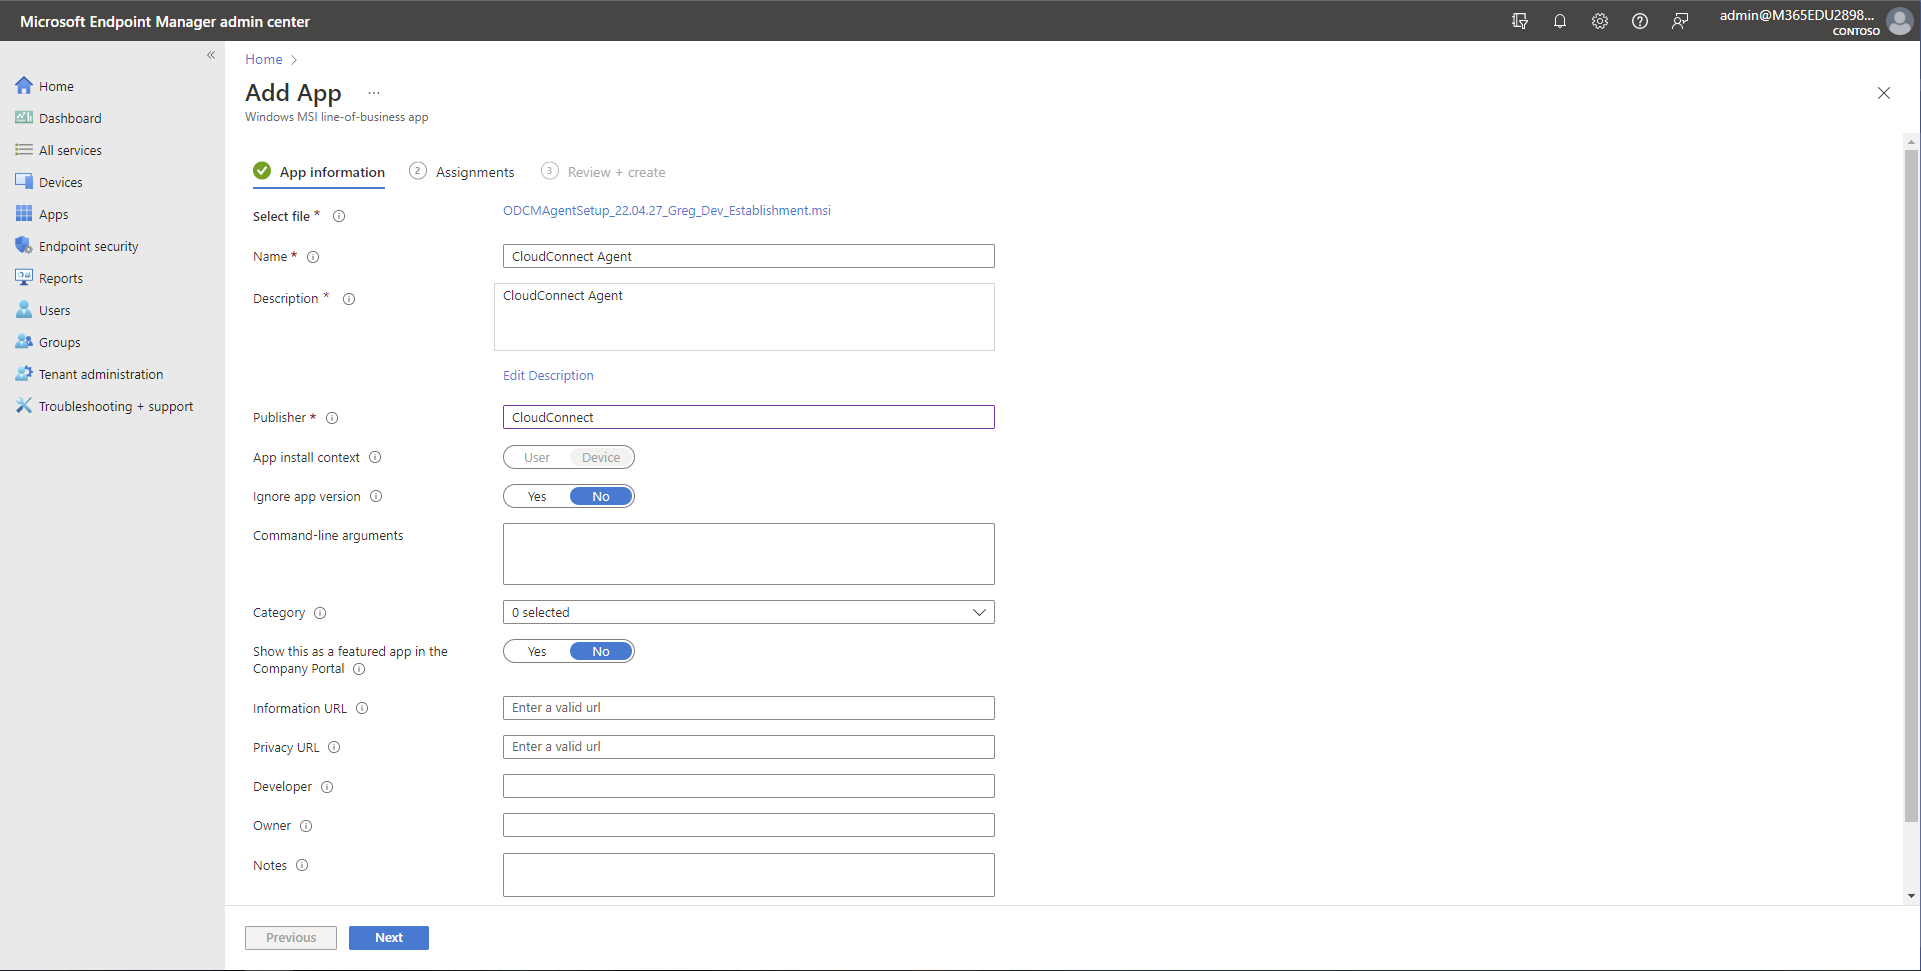The height and width of the screenshot is (971, 1921).
Task: Select Device for App install context
Action: pos(600,458)
